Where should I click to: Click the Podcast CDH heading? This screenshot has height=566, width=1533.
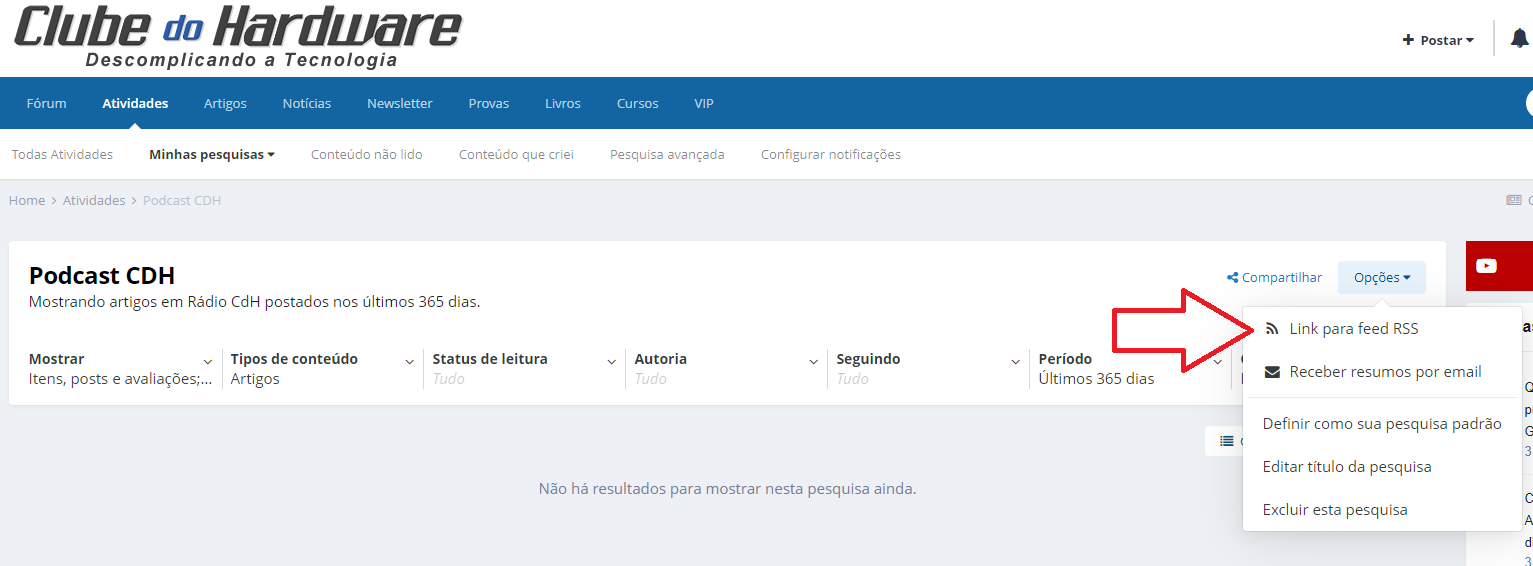coord(102,276)
